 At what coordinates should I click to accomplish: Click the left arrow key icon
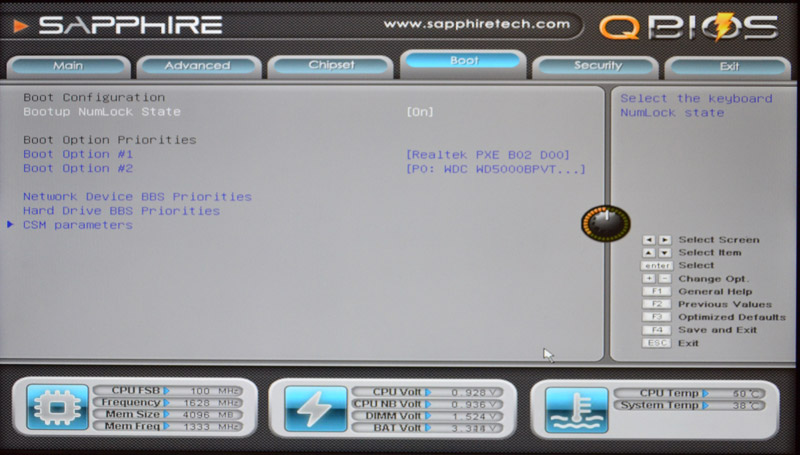tap(648, 240)
